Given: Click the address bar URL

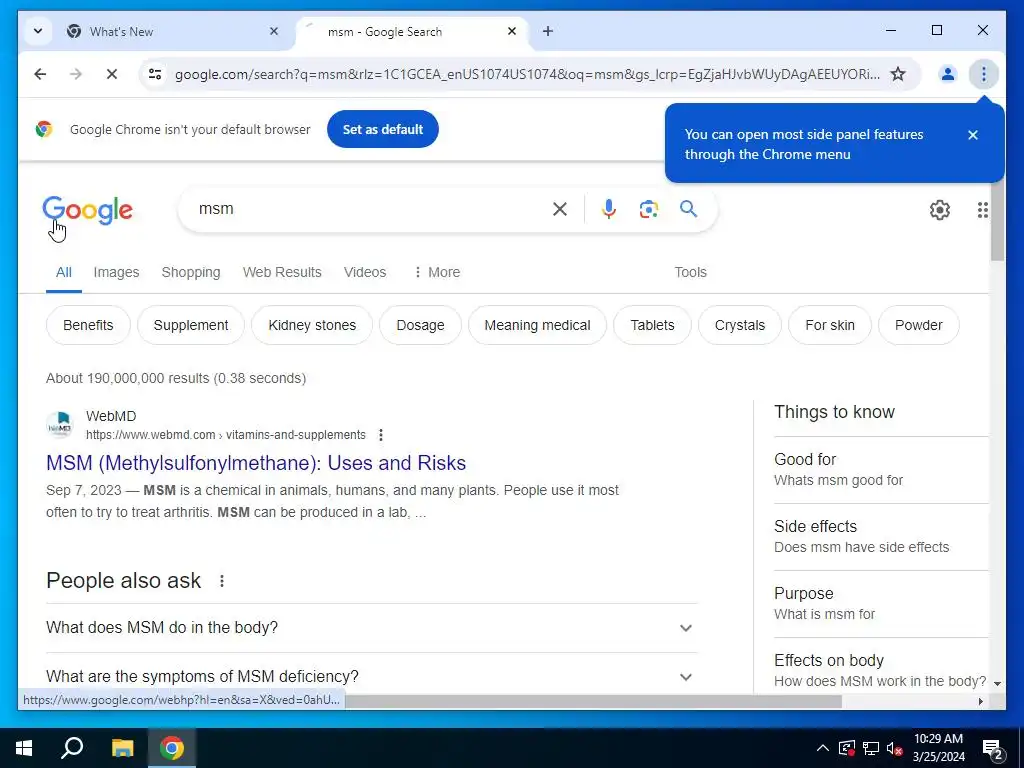Looking at the screenshot, I should 526,74.
